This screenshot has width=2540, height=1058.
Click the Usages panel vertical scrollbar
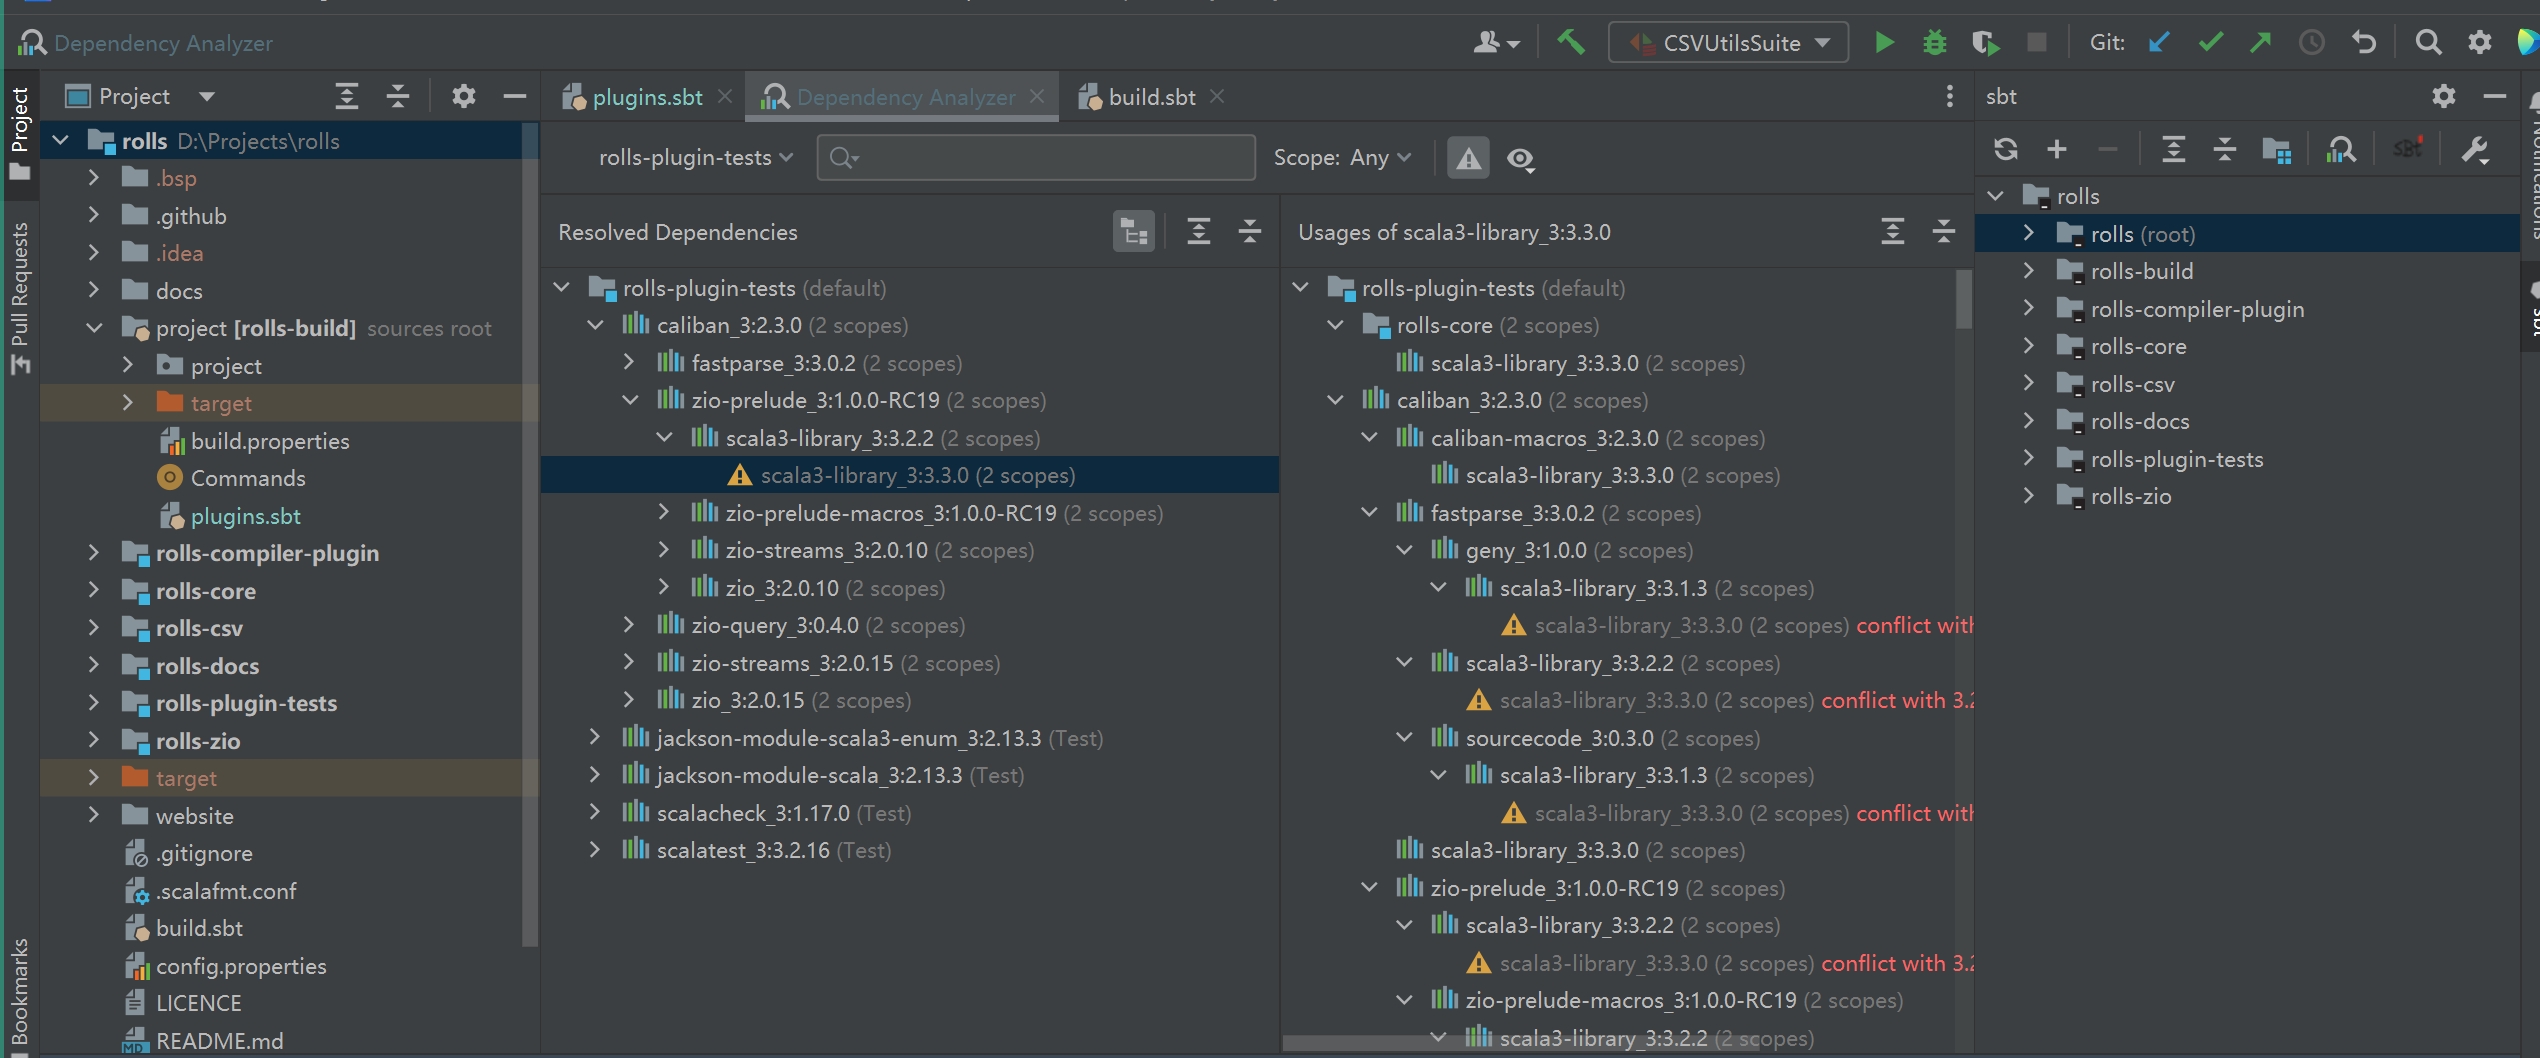(1964, 298)
